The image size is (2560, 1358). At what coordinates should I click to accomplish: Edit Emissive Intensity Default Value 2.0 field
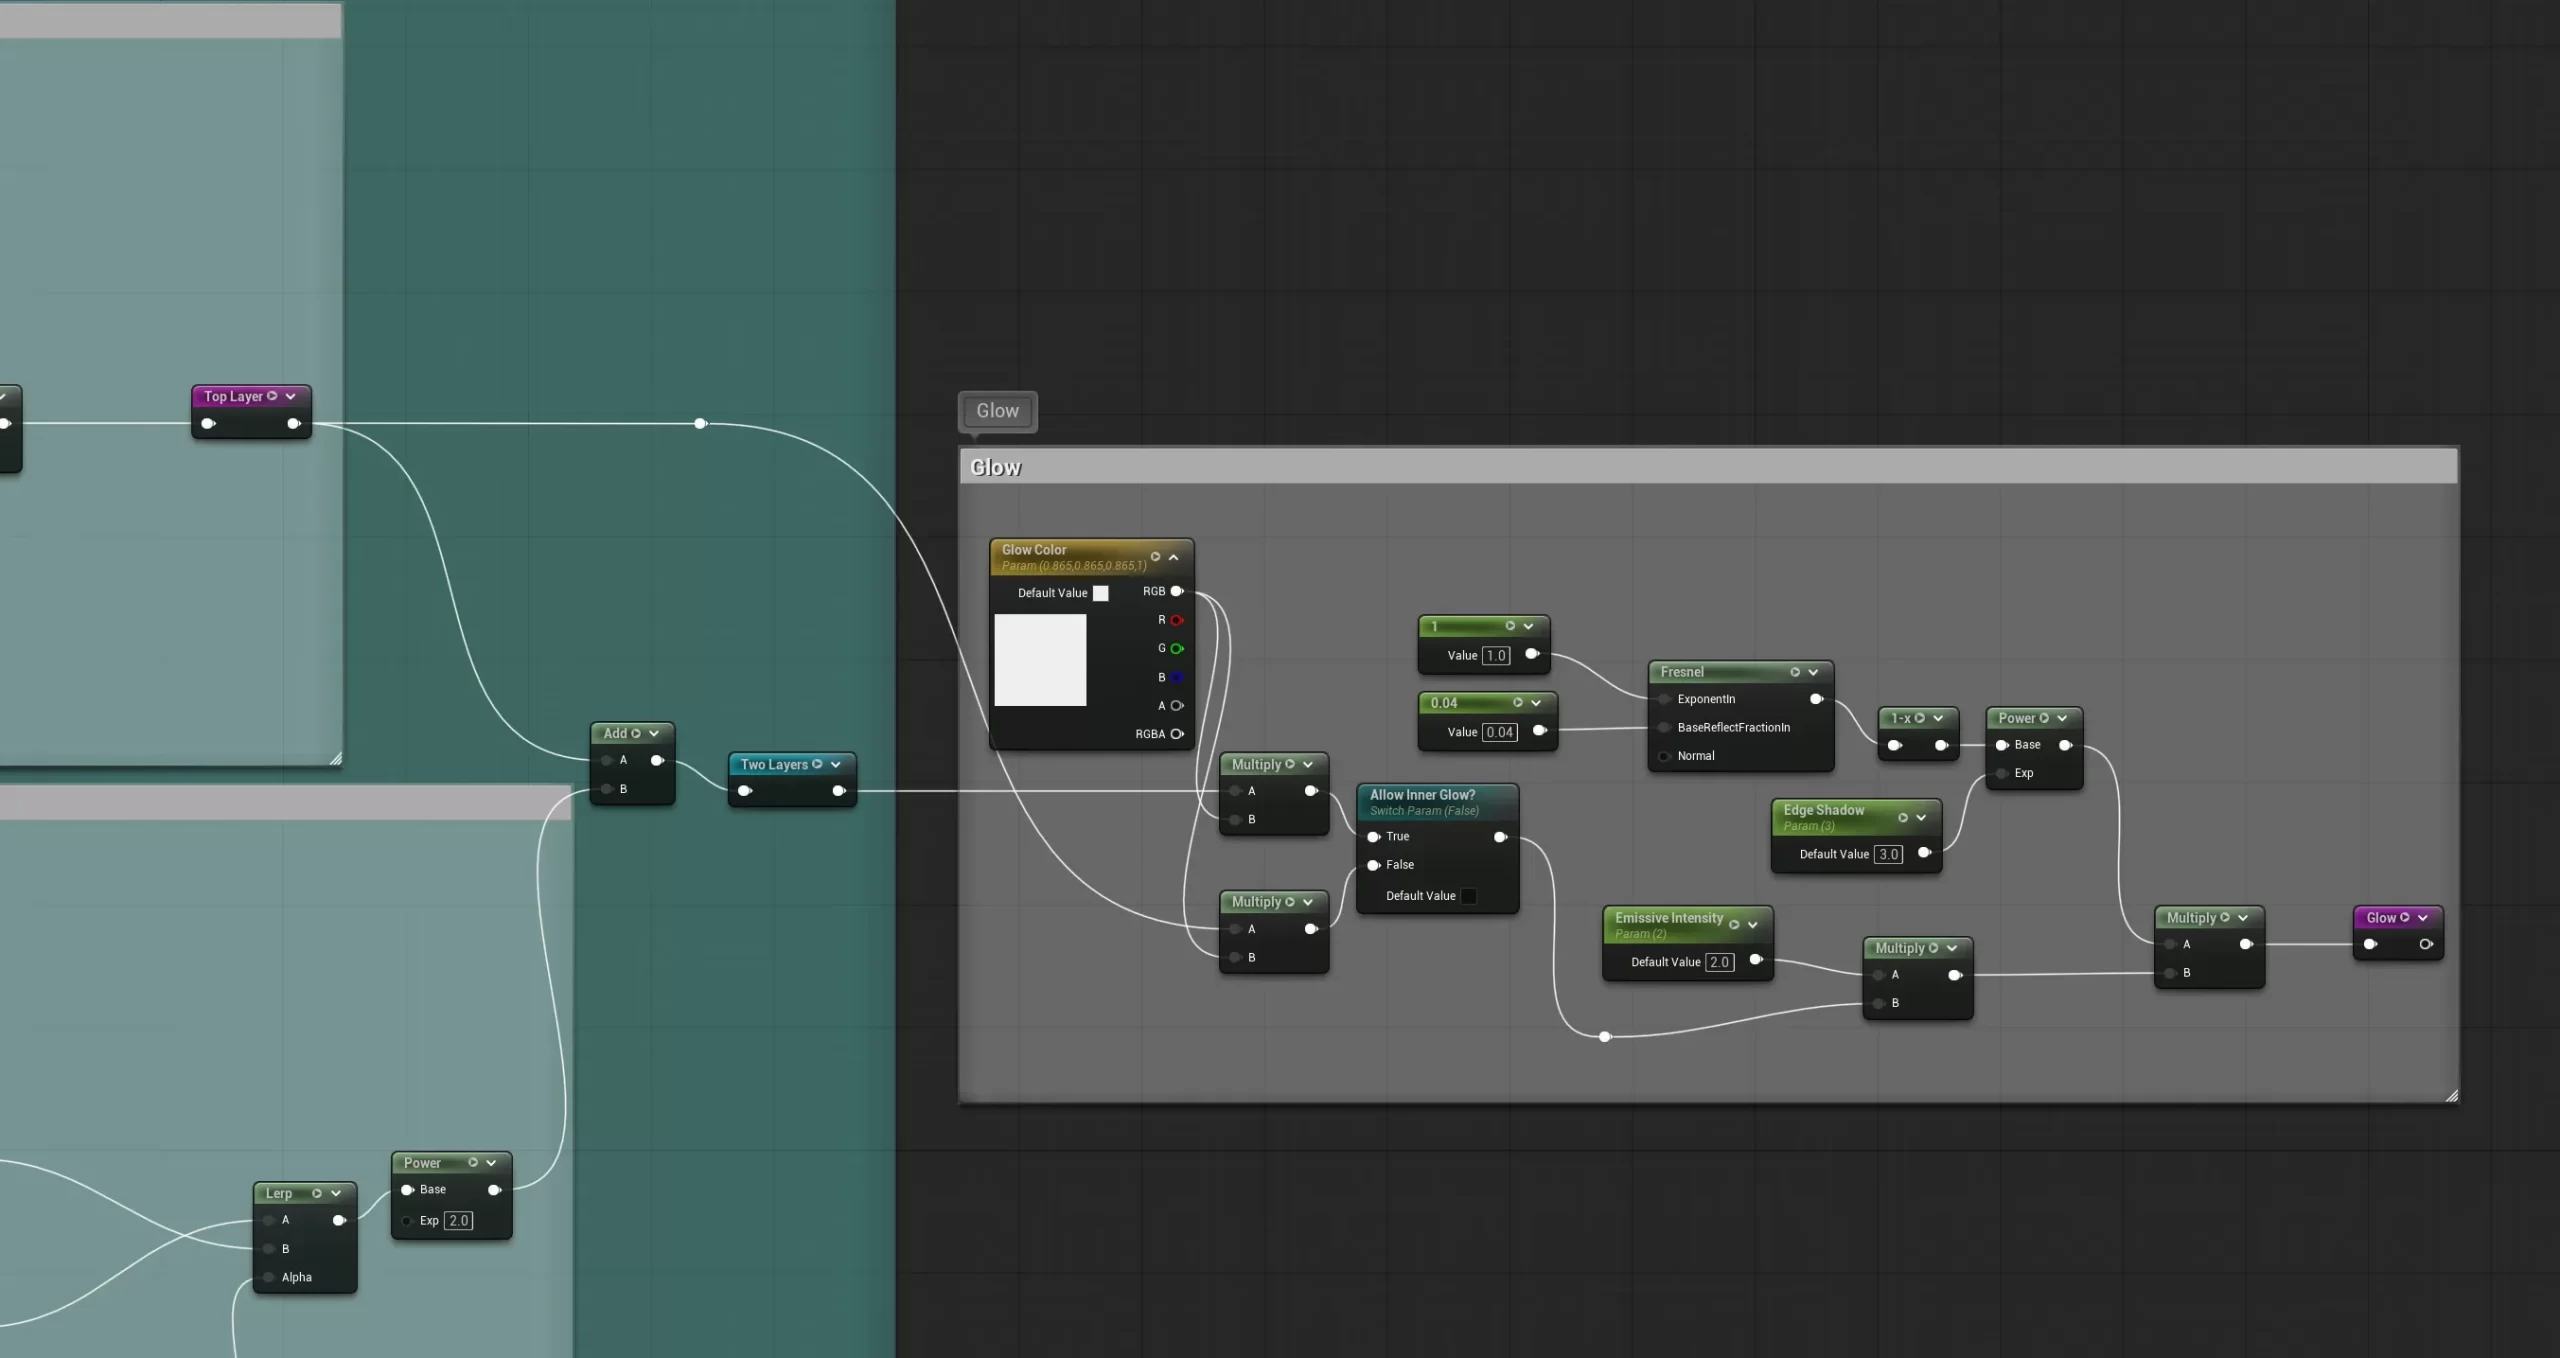click(x=1719, y=962)
